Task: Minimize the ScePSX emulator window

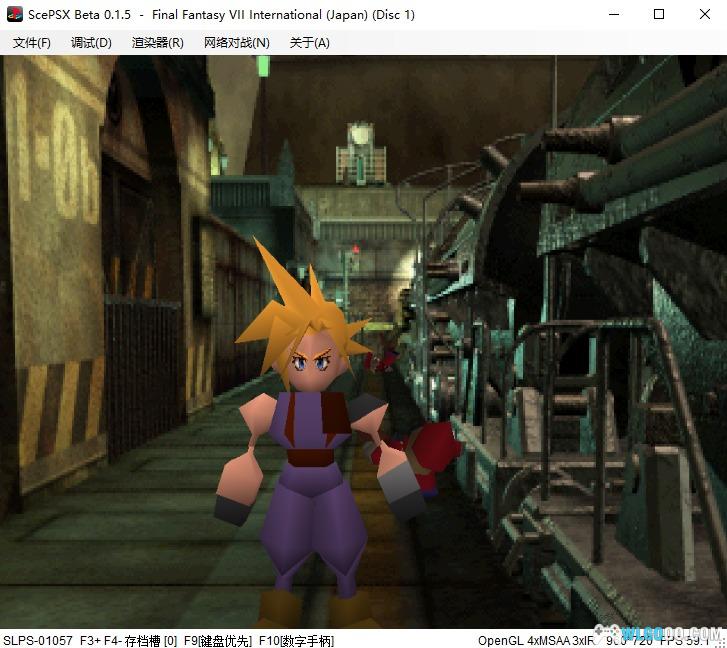Action: [612, 15]
